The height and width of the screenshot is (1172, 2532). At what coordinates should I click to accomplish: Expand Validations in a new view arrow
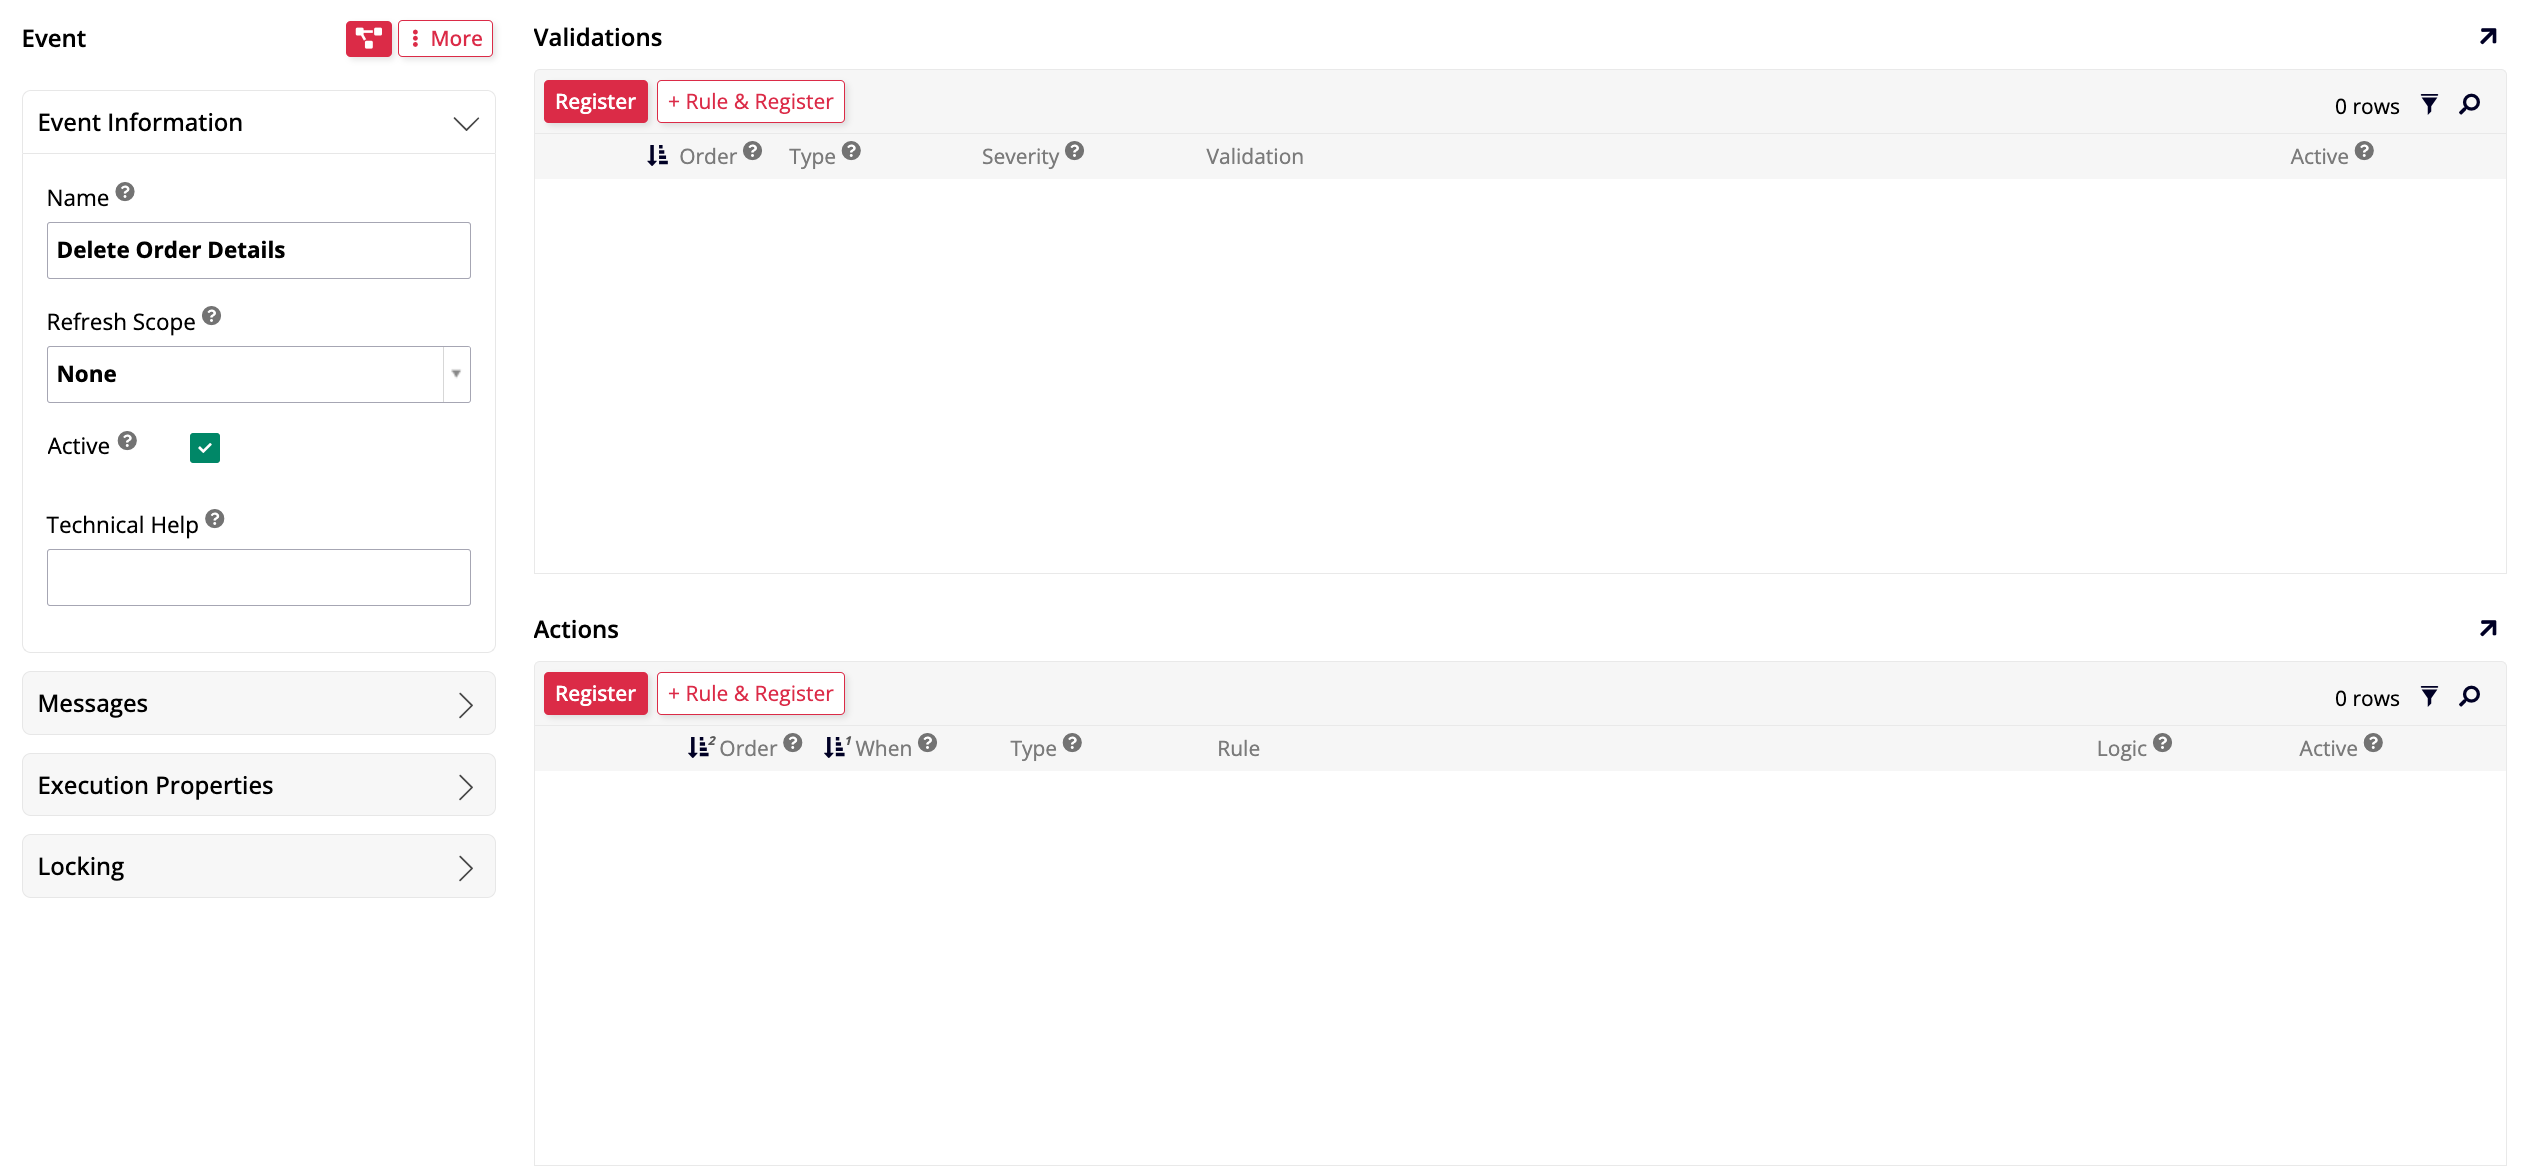[x=2487, y=36]
